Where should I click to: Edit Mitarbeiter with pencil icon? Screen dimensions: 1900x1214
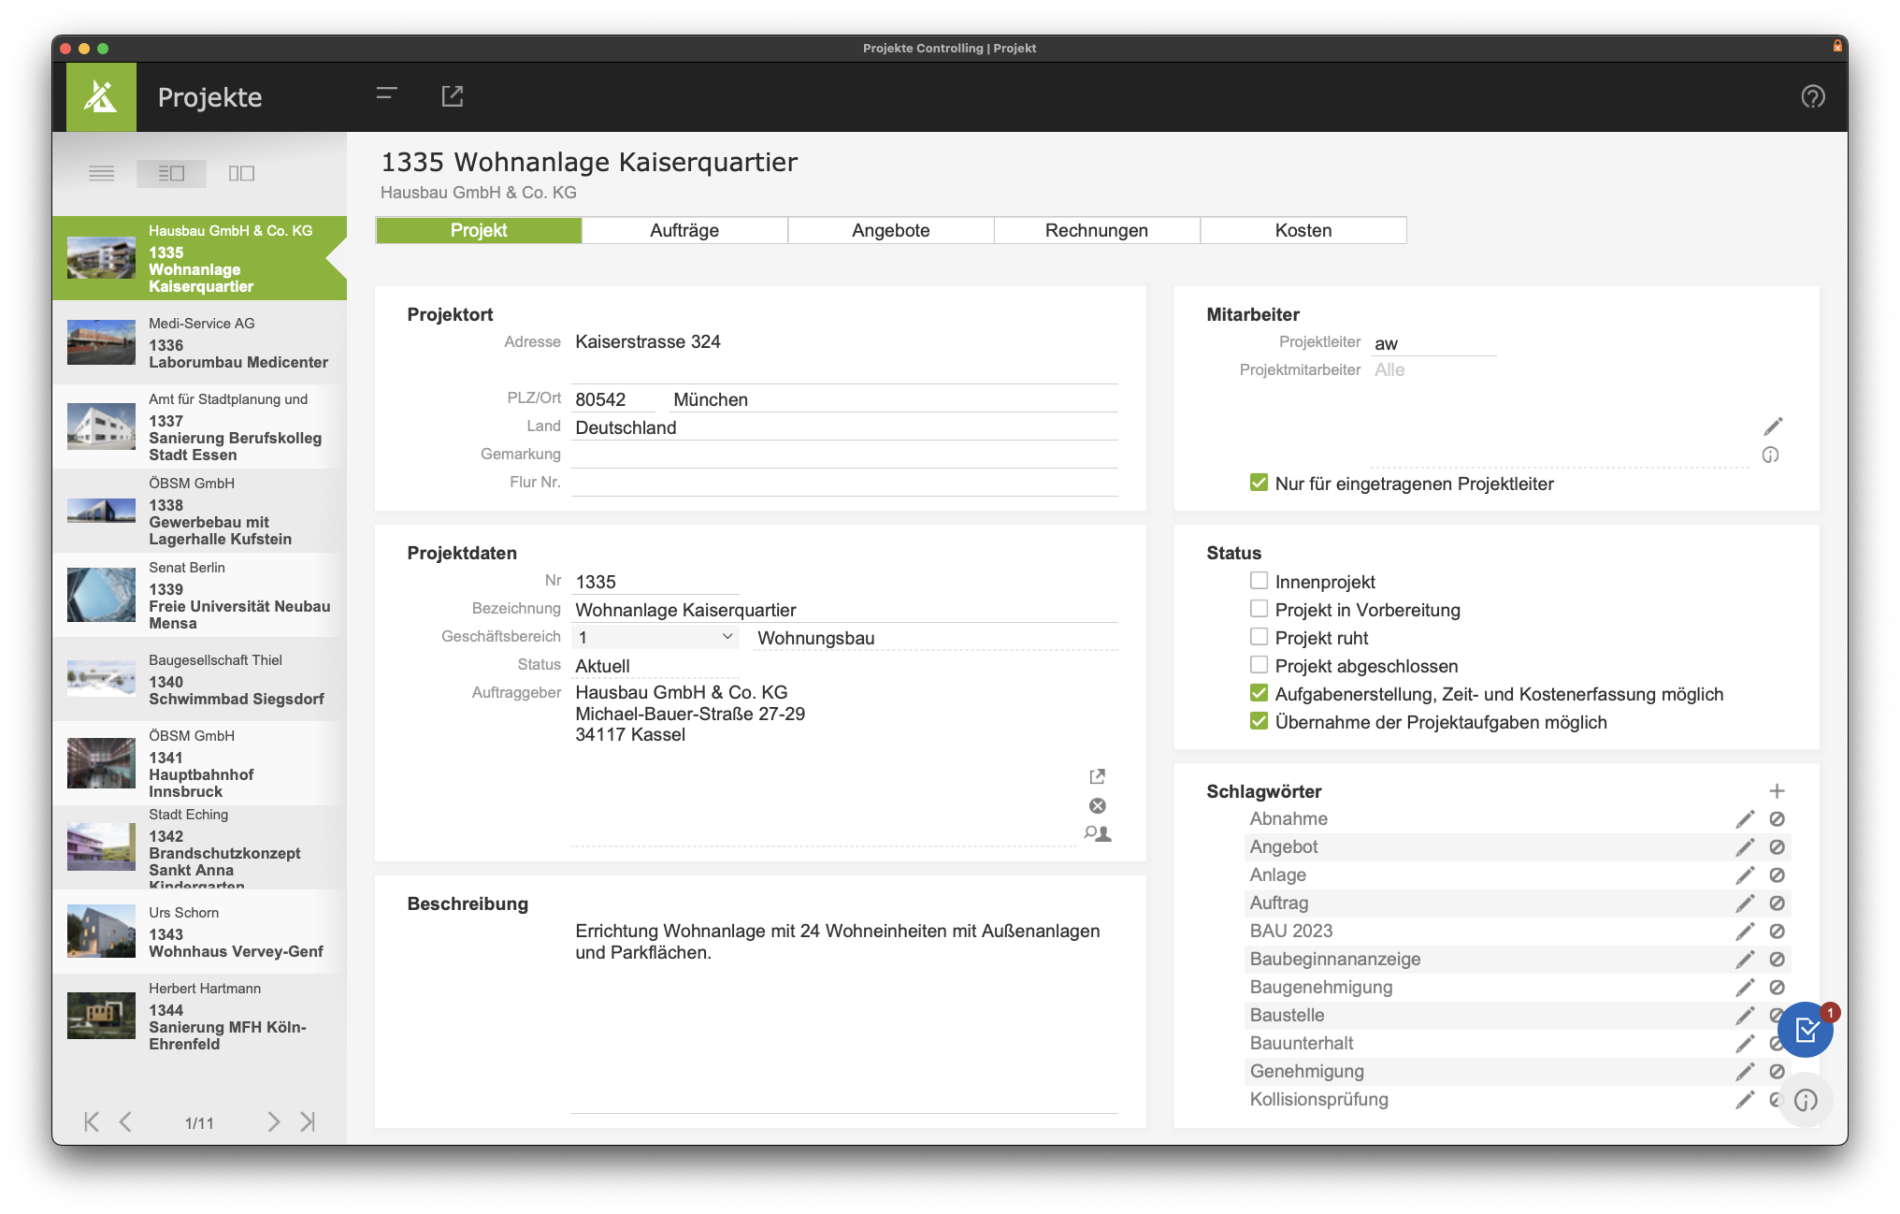click(x=1772, y=426)
